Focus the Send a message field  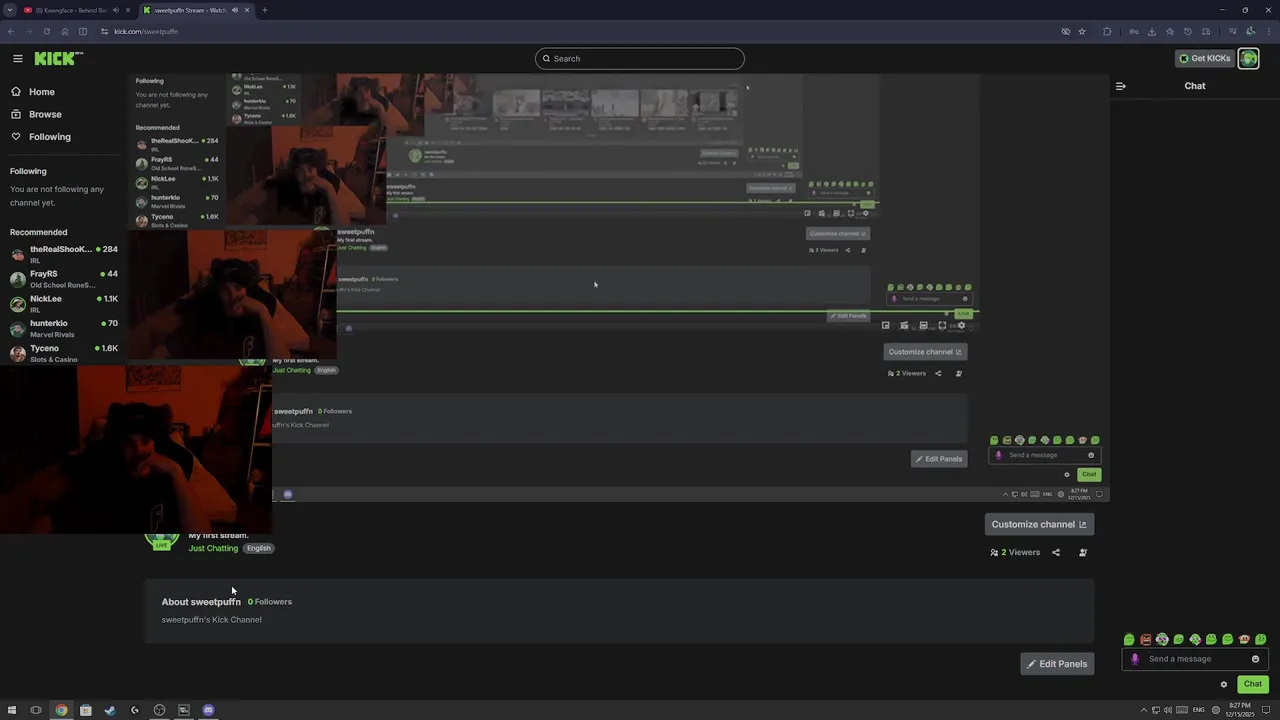click(1196, 659)
